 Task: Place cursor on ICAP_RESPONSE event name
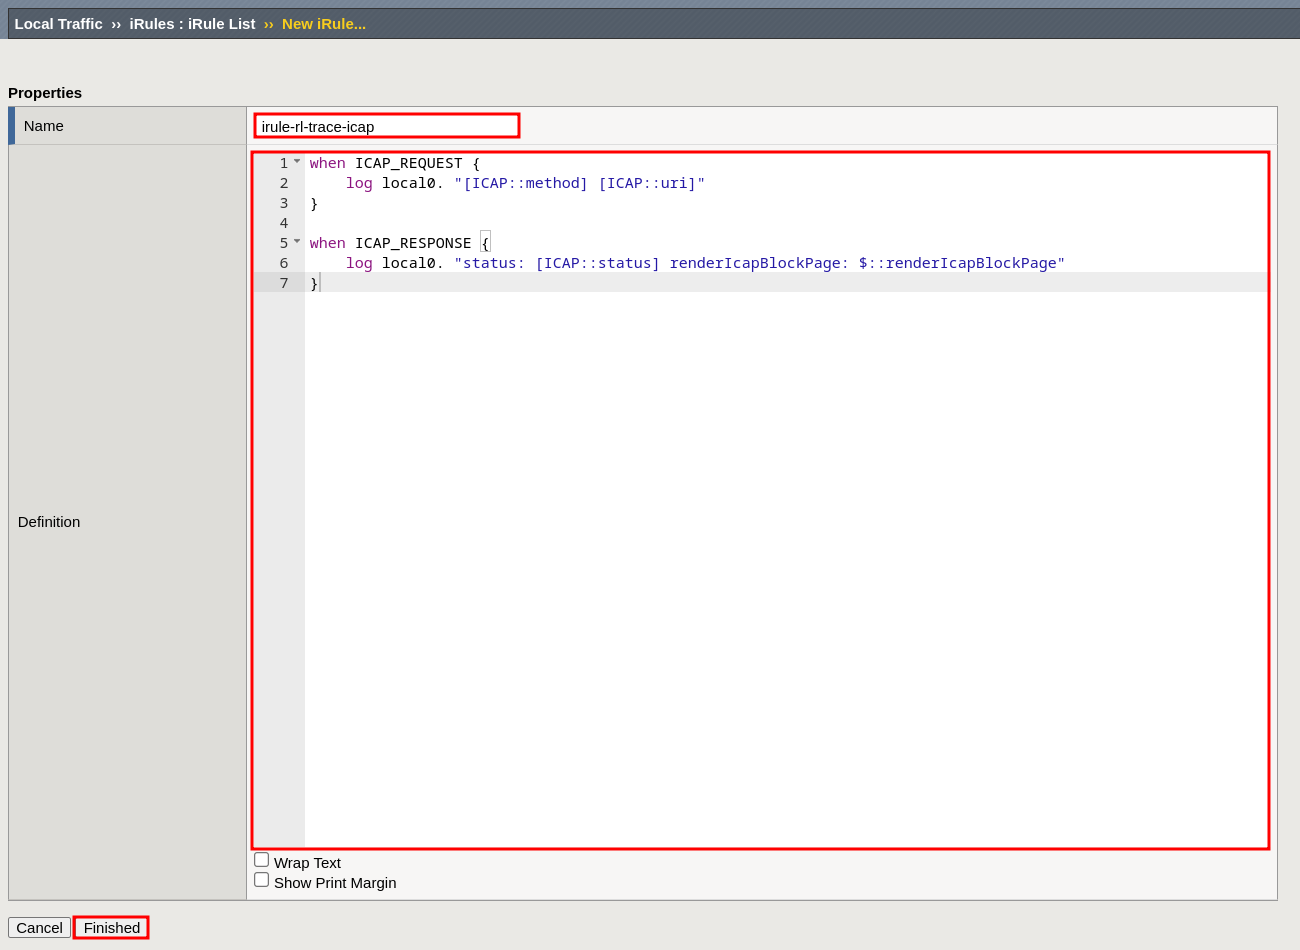tap(412, 243)
